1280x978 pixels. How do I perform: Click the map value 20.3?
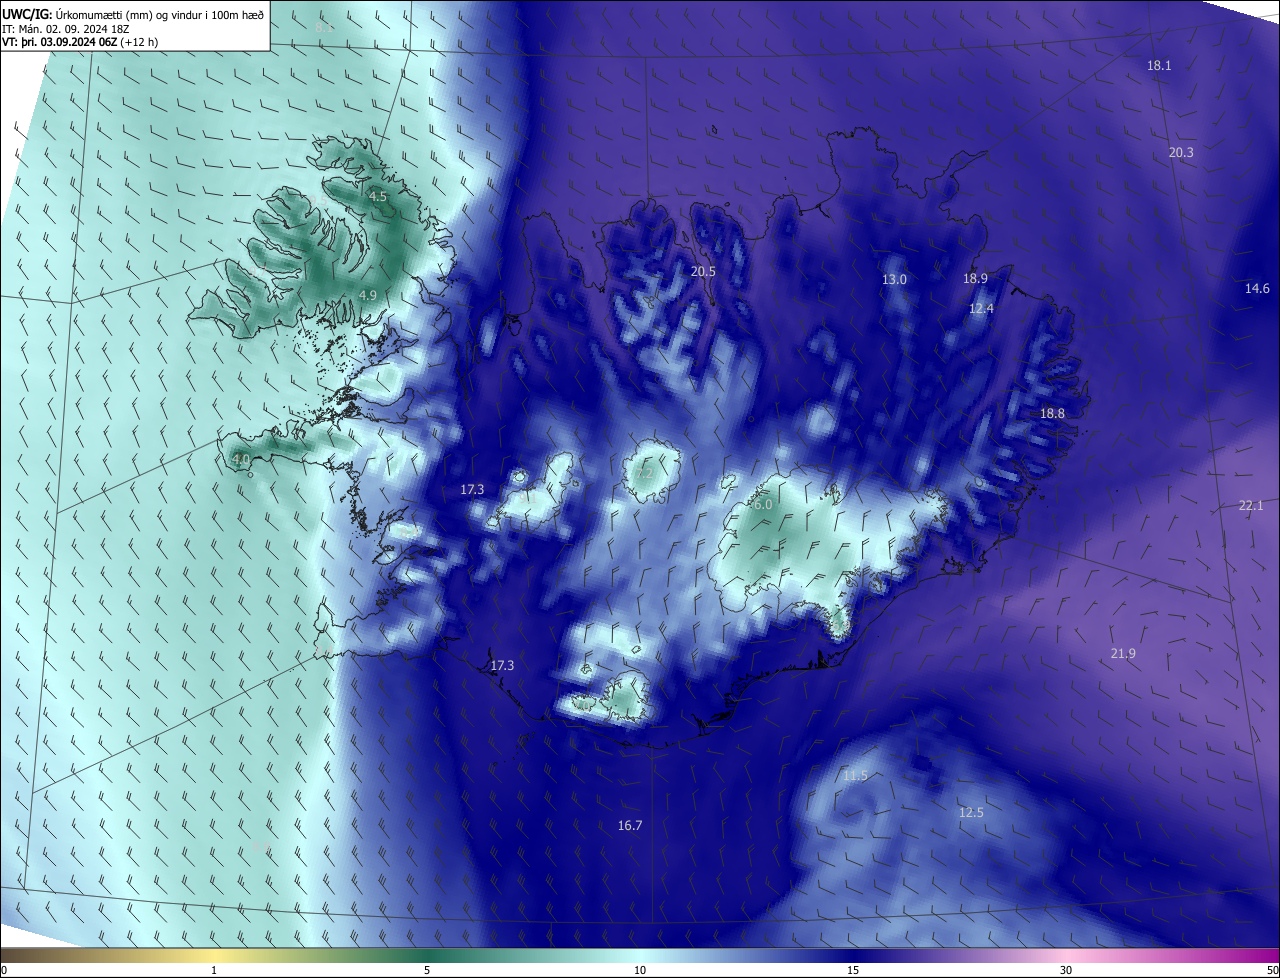(1181, 152)
